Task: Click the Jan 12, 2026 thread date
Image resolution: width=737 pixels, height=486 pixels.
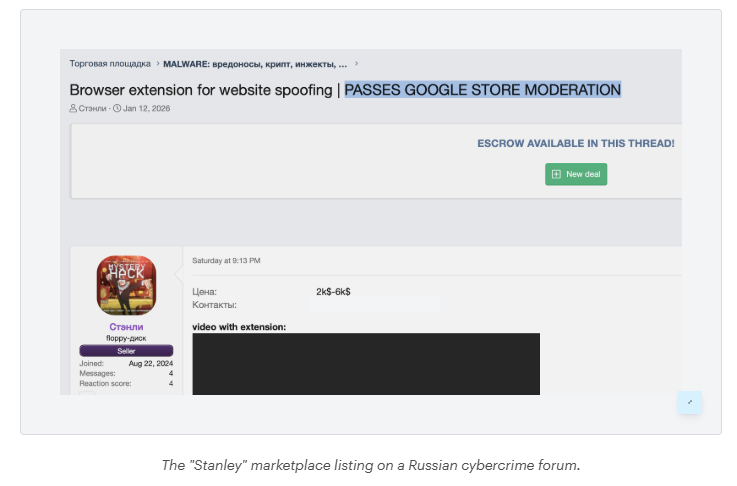Action: 147,108
